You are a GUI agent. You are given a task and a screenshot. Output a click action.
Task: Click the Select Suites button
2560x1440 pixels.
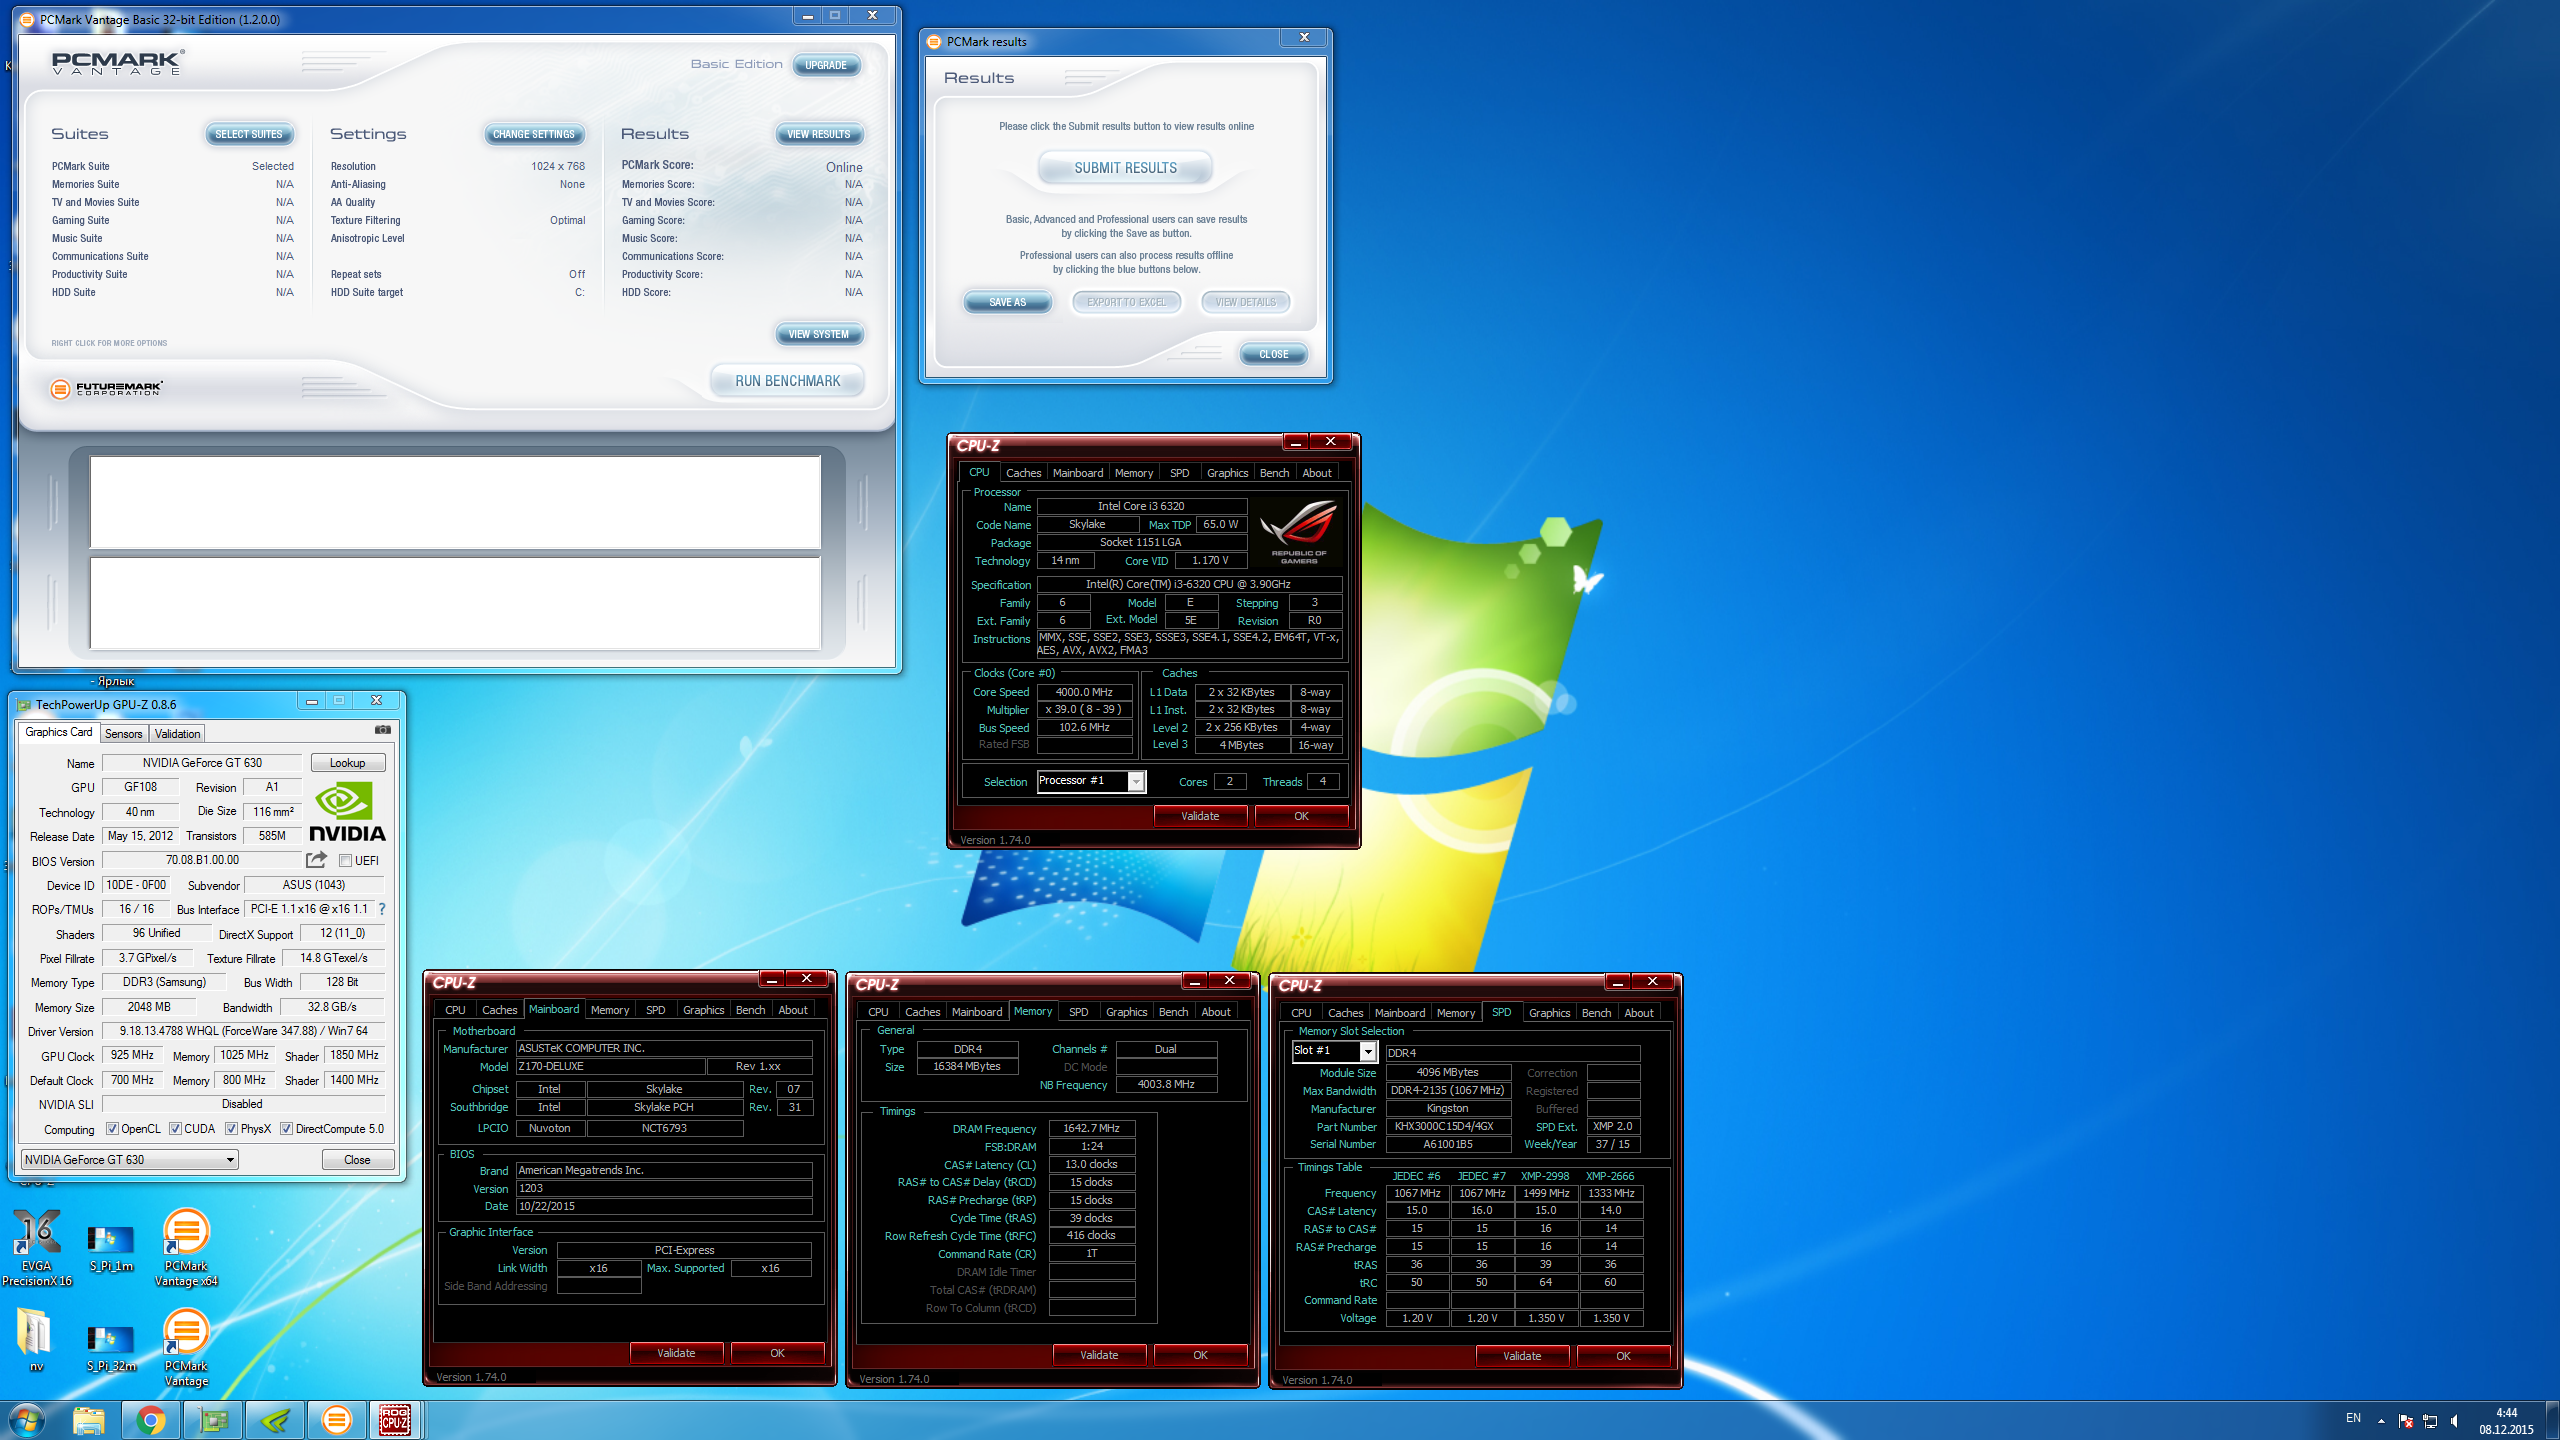point(249,134)
